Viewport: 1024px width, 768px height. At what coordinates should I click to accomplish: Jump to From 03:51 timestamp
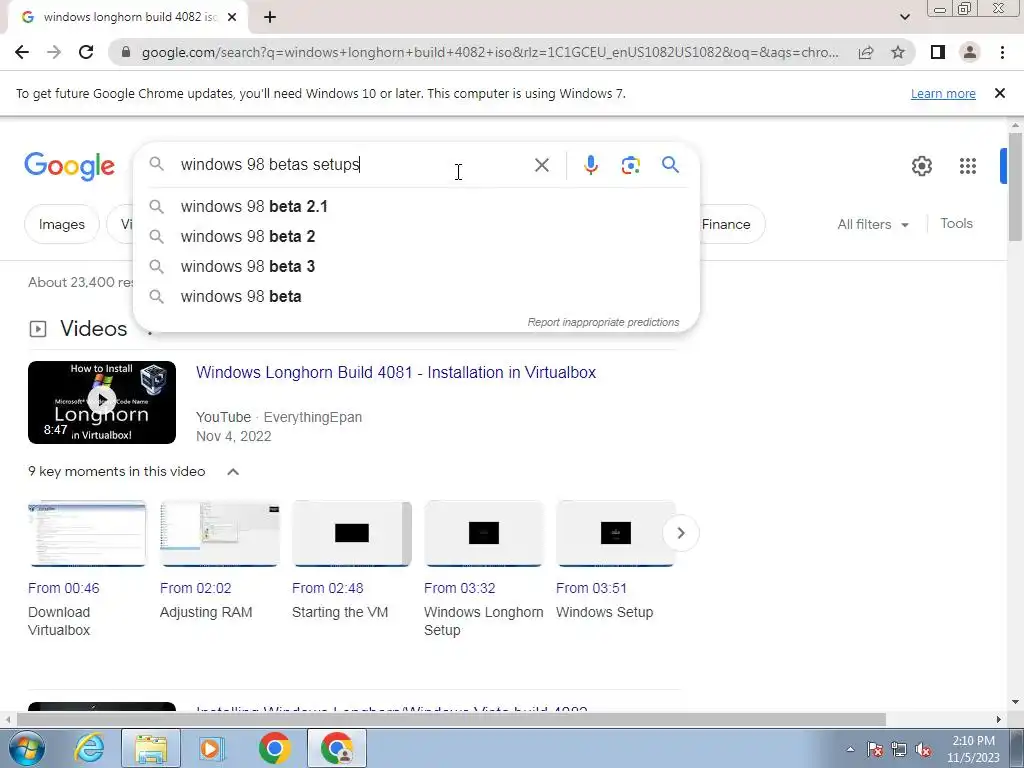pos(591,588)
